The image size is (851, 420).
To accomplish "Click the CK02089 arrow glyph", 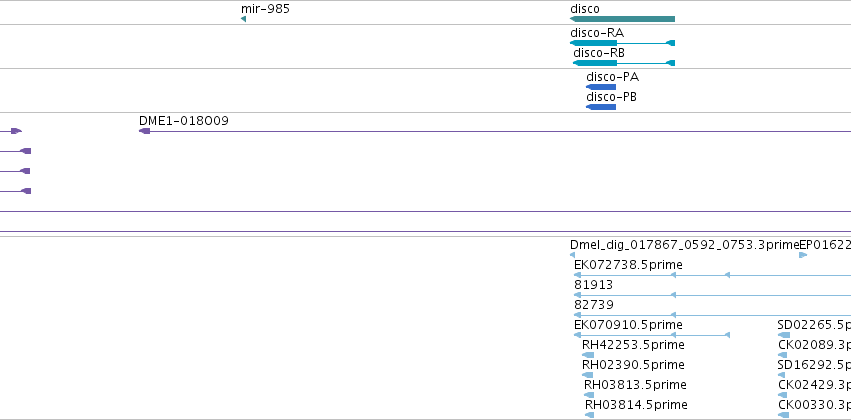I will pos(783,355).
